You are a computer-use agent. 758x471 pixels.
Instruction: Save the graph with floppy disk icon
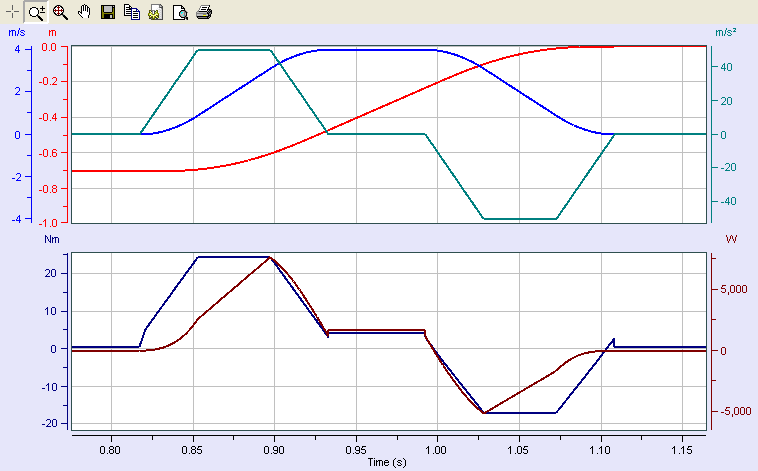click(108, 12)
